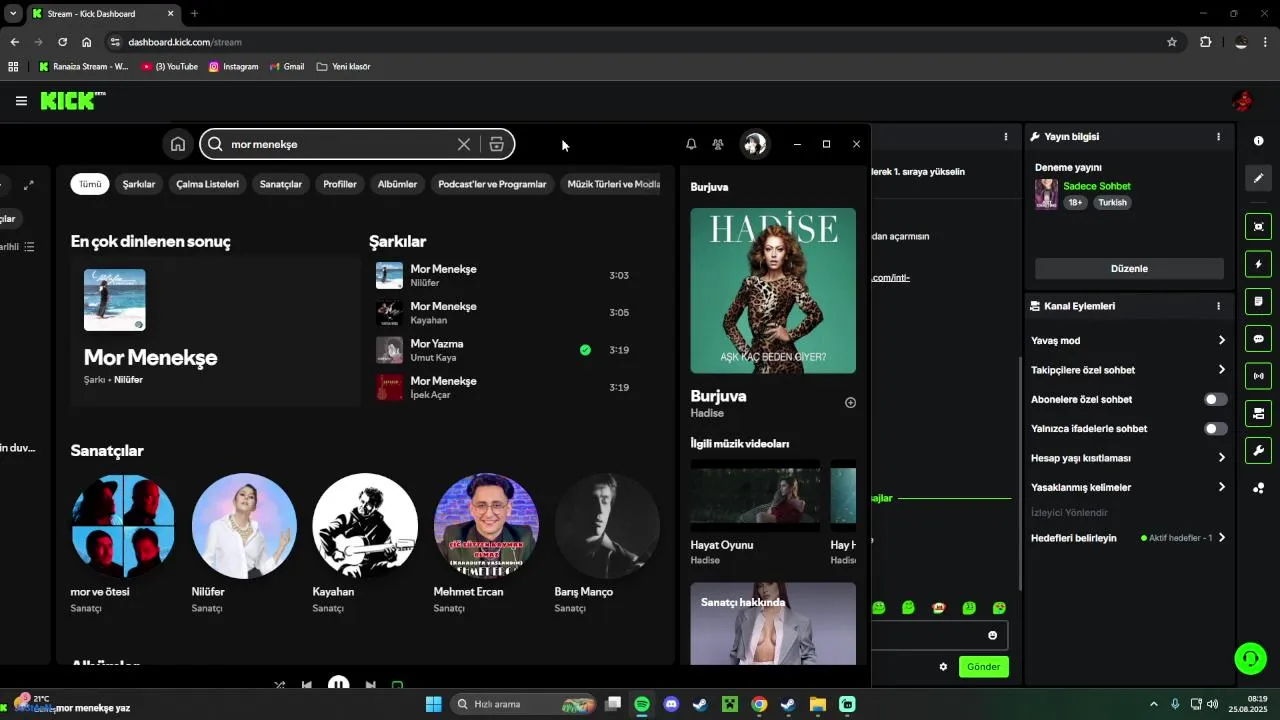The width and height of the screenshot is (1280, 720).
Task: Open the Spotify profile avatar menu
Action: (x=755, y=144)
